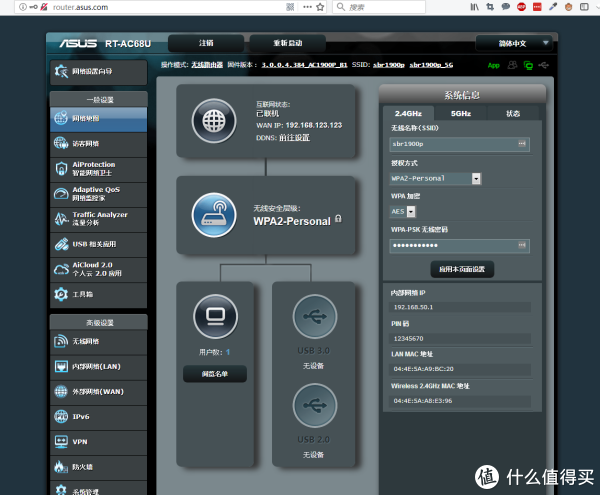
Task: Open USB applications sidebar icon
Action: pos(61,244)
